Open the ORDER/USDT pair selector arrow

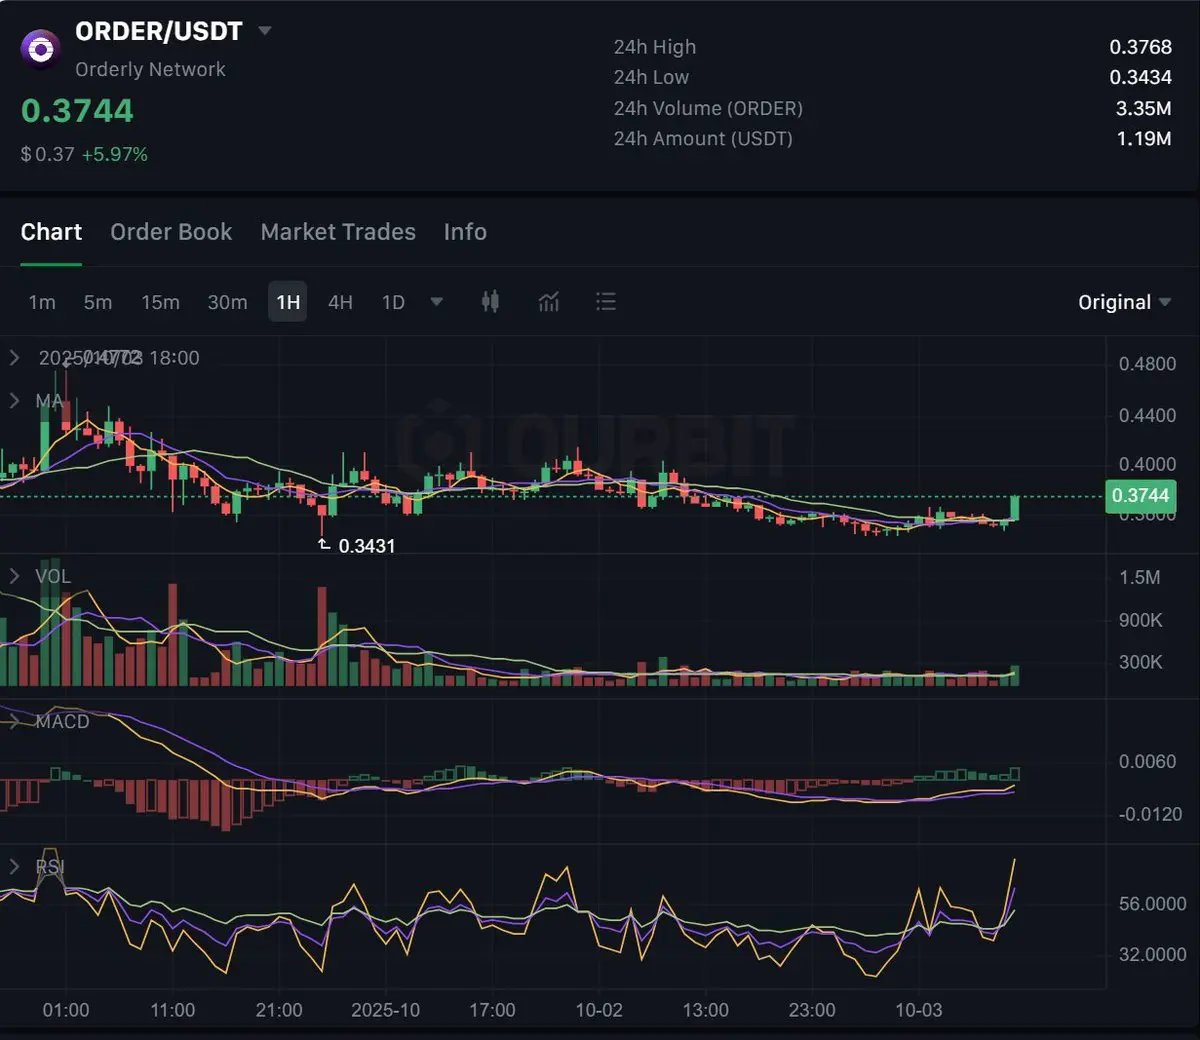(x=265, y=31)
